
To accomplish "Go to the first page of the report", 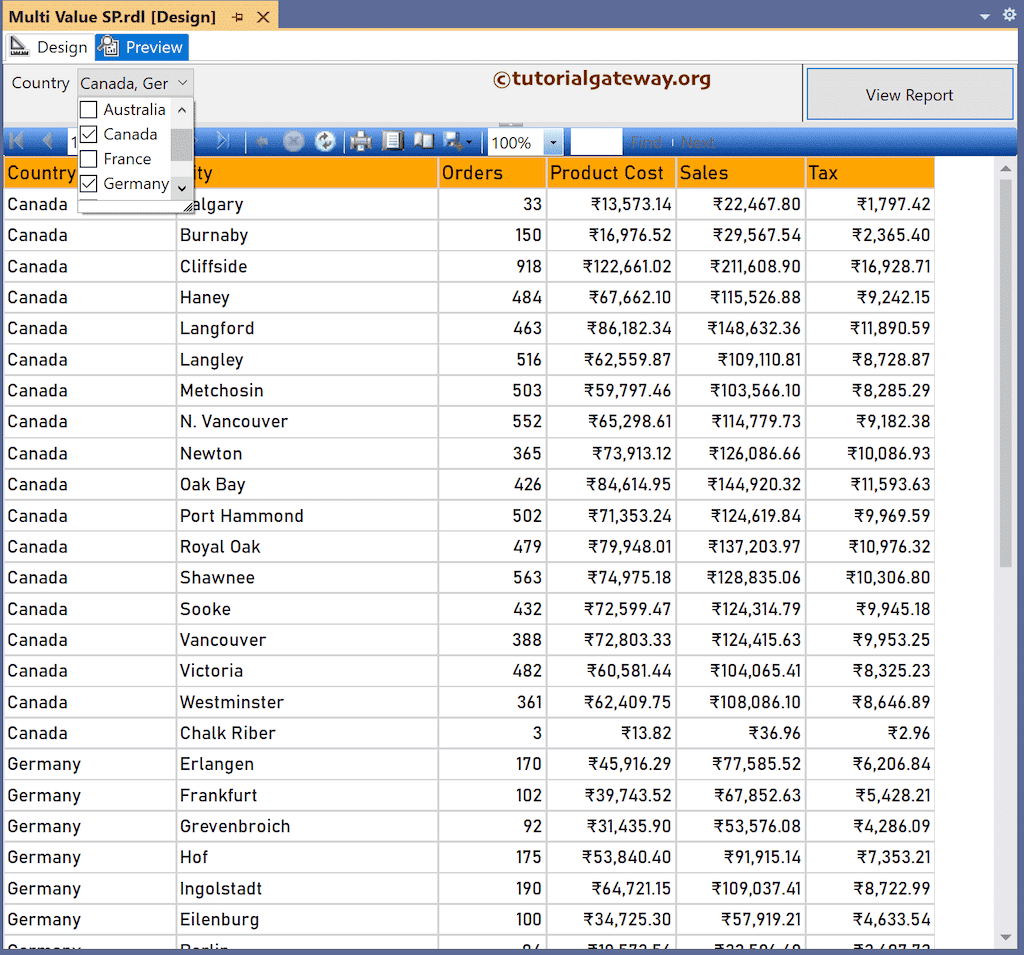I will click(x=16, y=140).
